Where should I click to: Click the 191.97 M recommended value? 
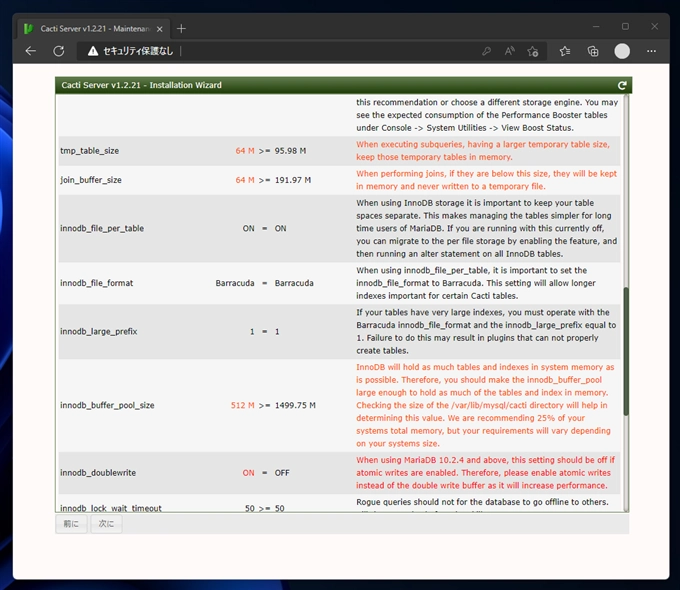[293, 180]
